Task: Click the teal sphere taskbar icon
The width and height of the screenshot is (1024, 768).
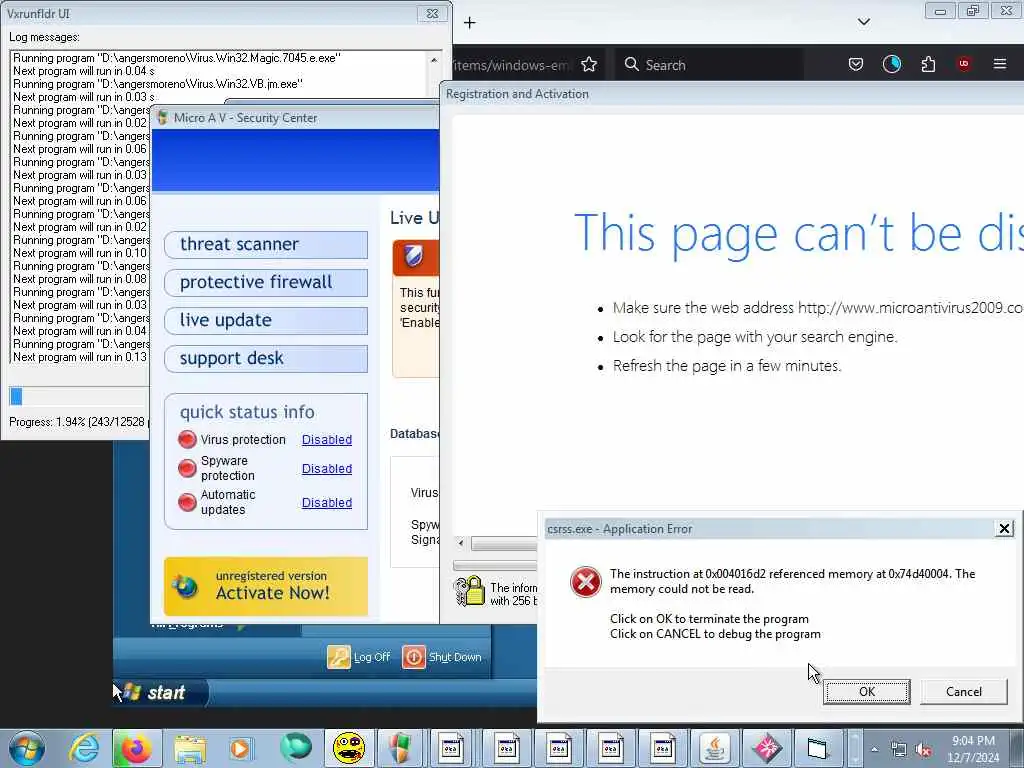Action: [296, 748]
